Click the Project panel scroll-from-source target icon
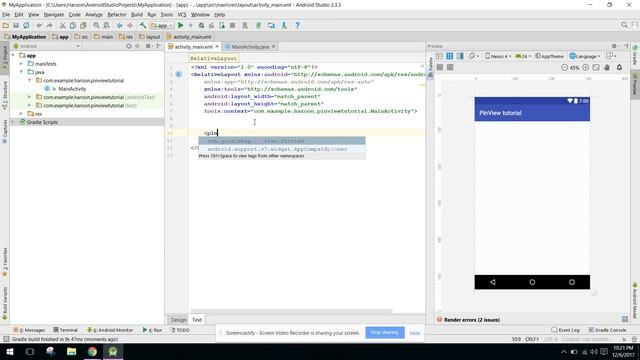 (x=129, y=46)
